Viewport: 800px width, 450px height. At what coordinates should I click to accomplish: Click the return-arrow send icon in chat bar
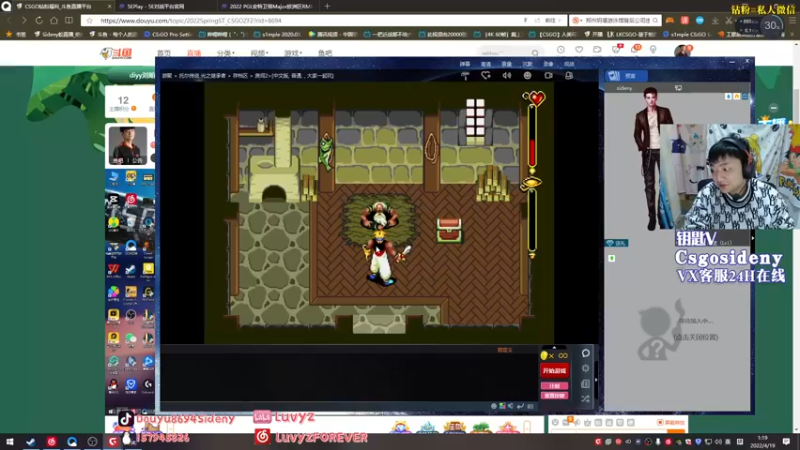pos(520,406)
